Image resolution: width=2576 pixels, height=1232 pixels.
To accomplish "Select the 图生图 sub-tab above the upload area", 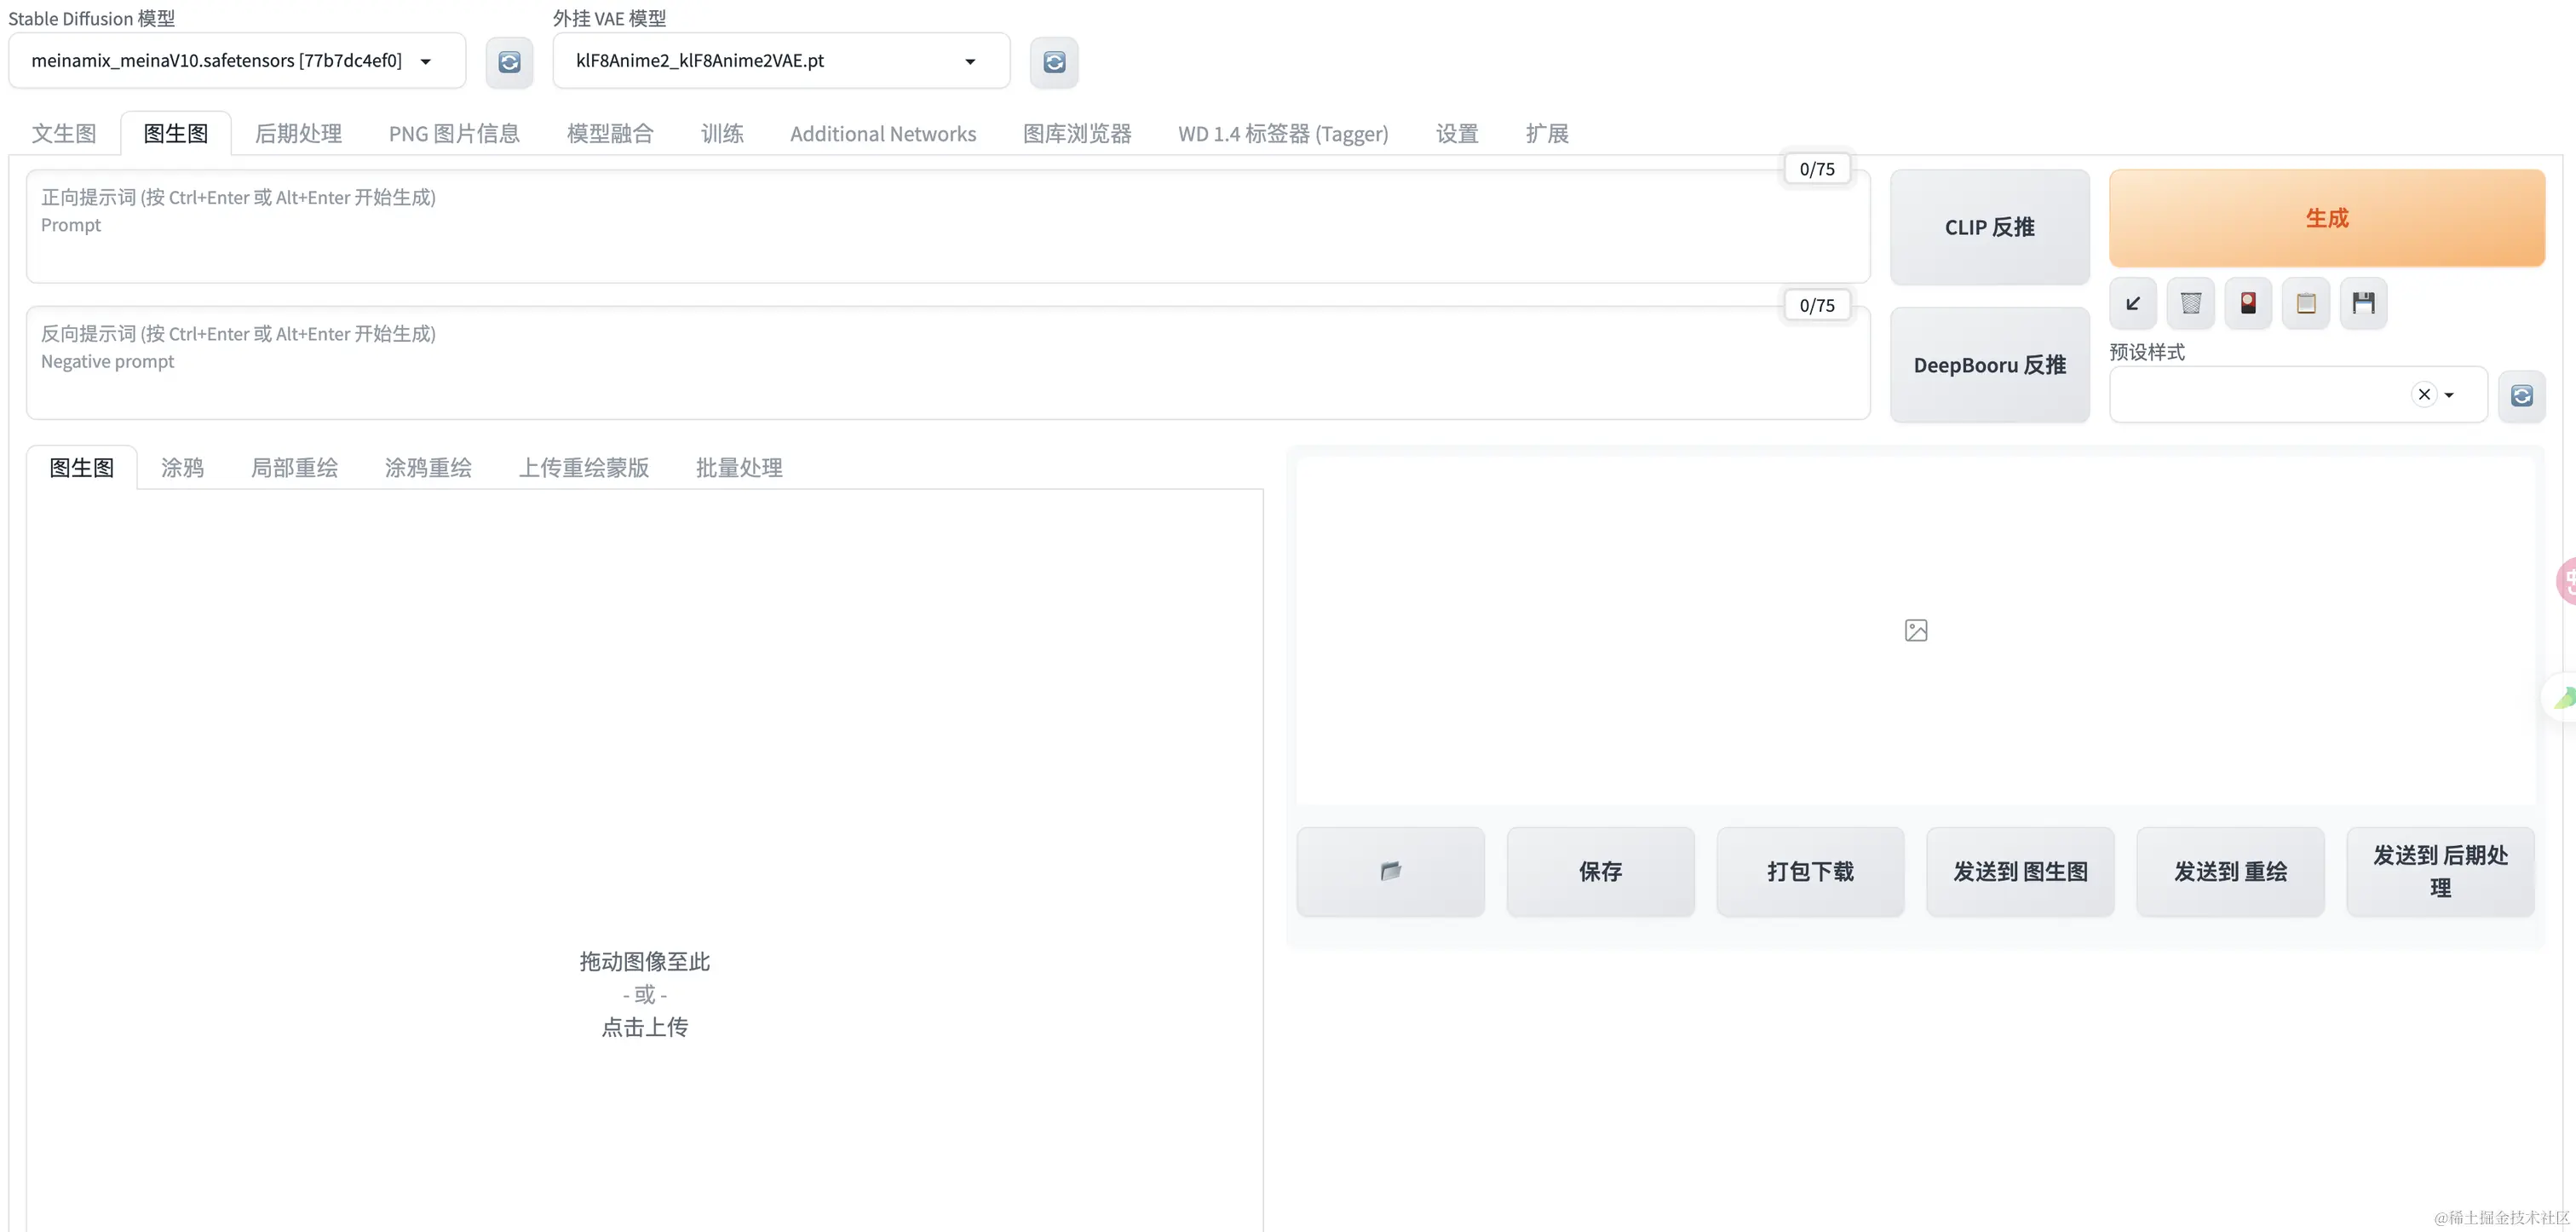I will click(x=82, y=467).
